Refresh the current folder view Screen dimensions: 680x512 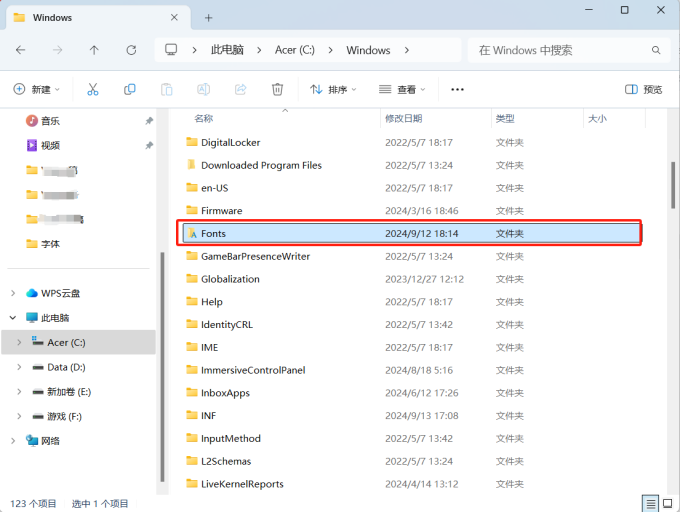131,50
